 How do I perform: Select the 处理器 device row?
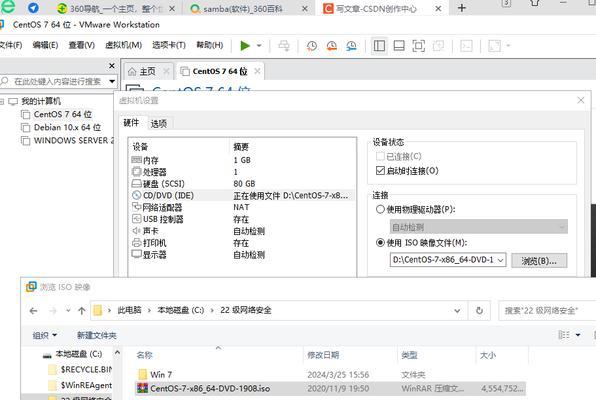(242, 172)
